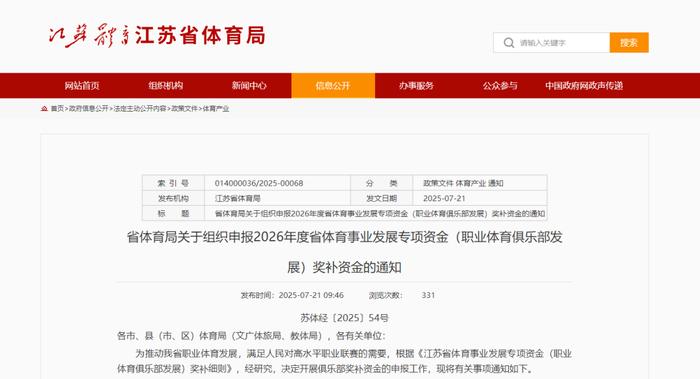Go to 新闻中心 in the navigation bar
This screenshot has width=700, height=379.
tap(249, 86)
